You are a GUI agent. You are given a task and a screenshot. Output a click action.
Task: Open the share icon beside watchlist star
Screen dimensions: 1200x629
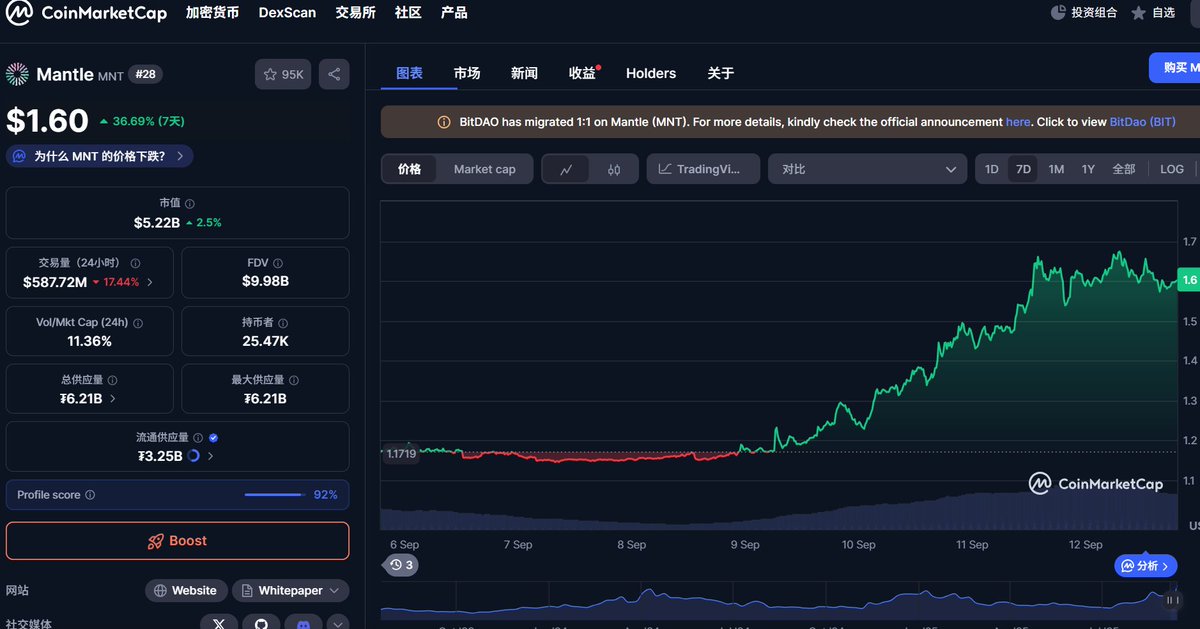[x=334, y=74]
